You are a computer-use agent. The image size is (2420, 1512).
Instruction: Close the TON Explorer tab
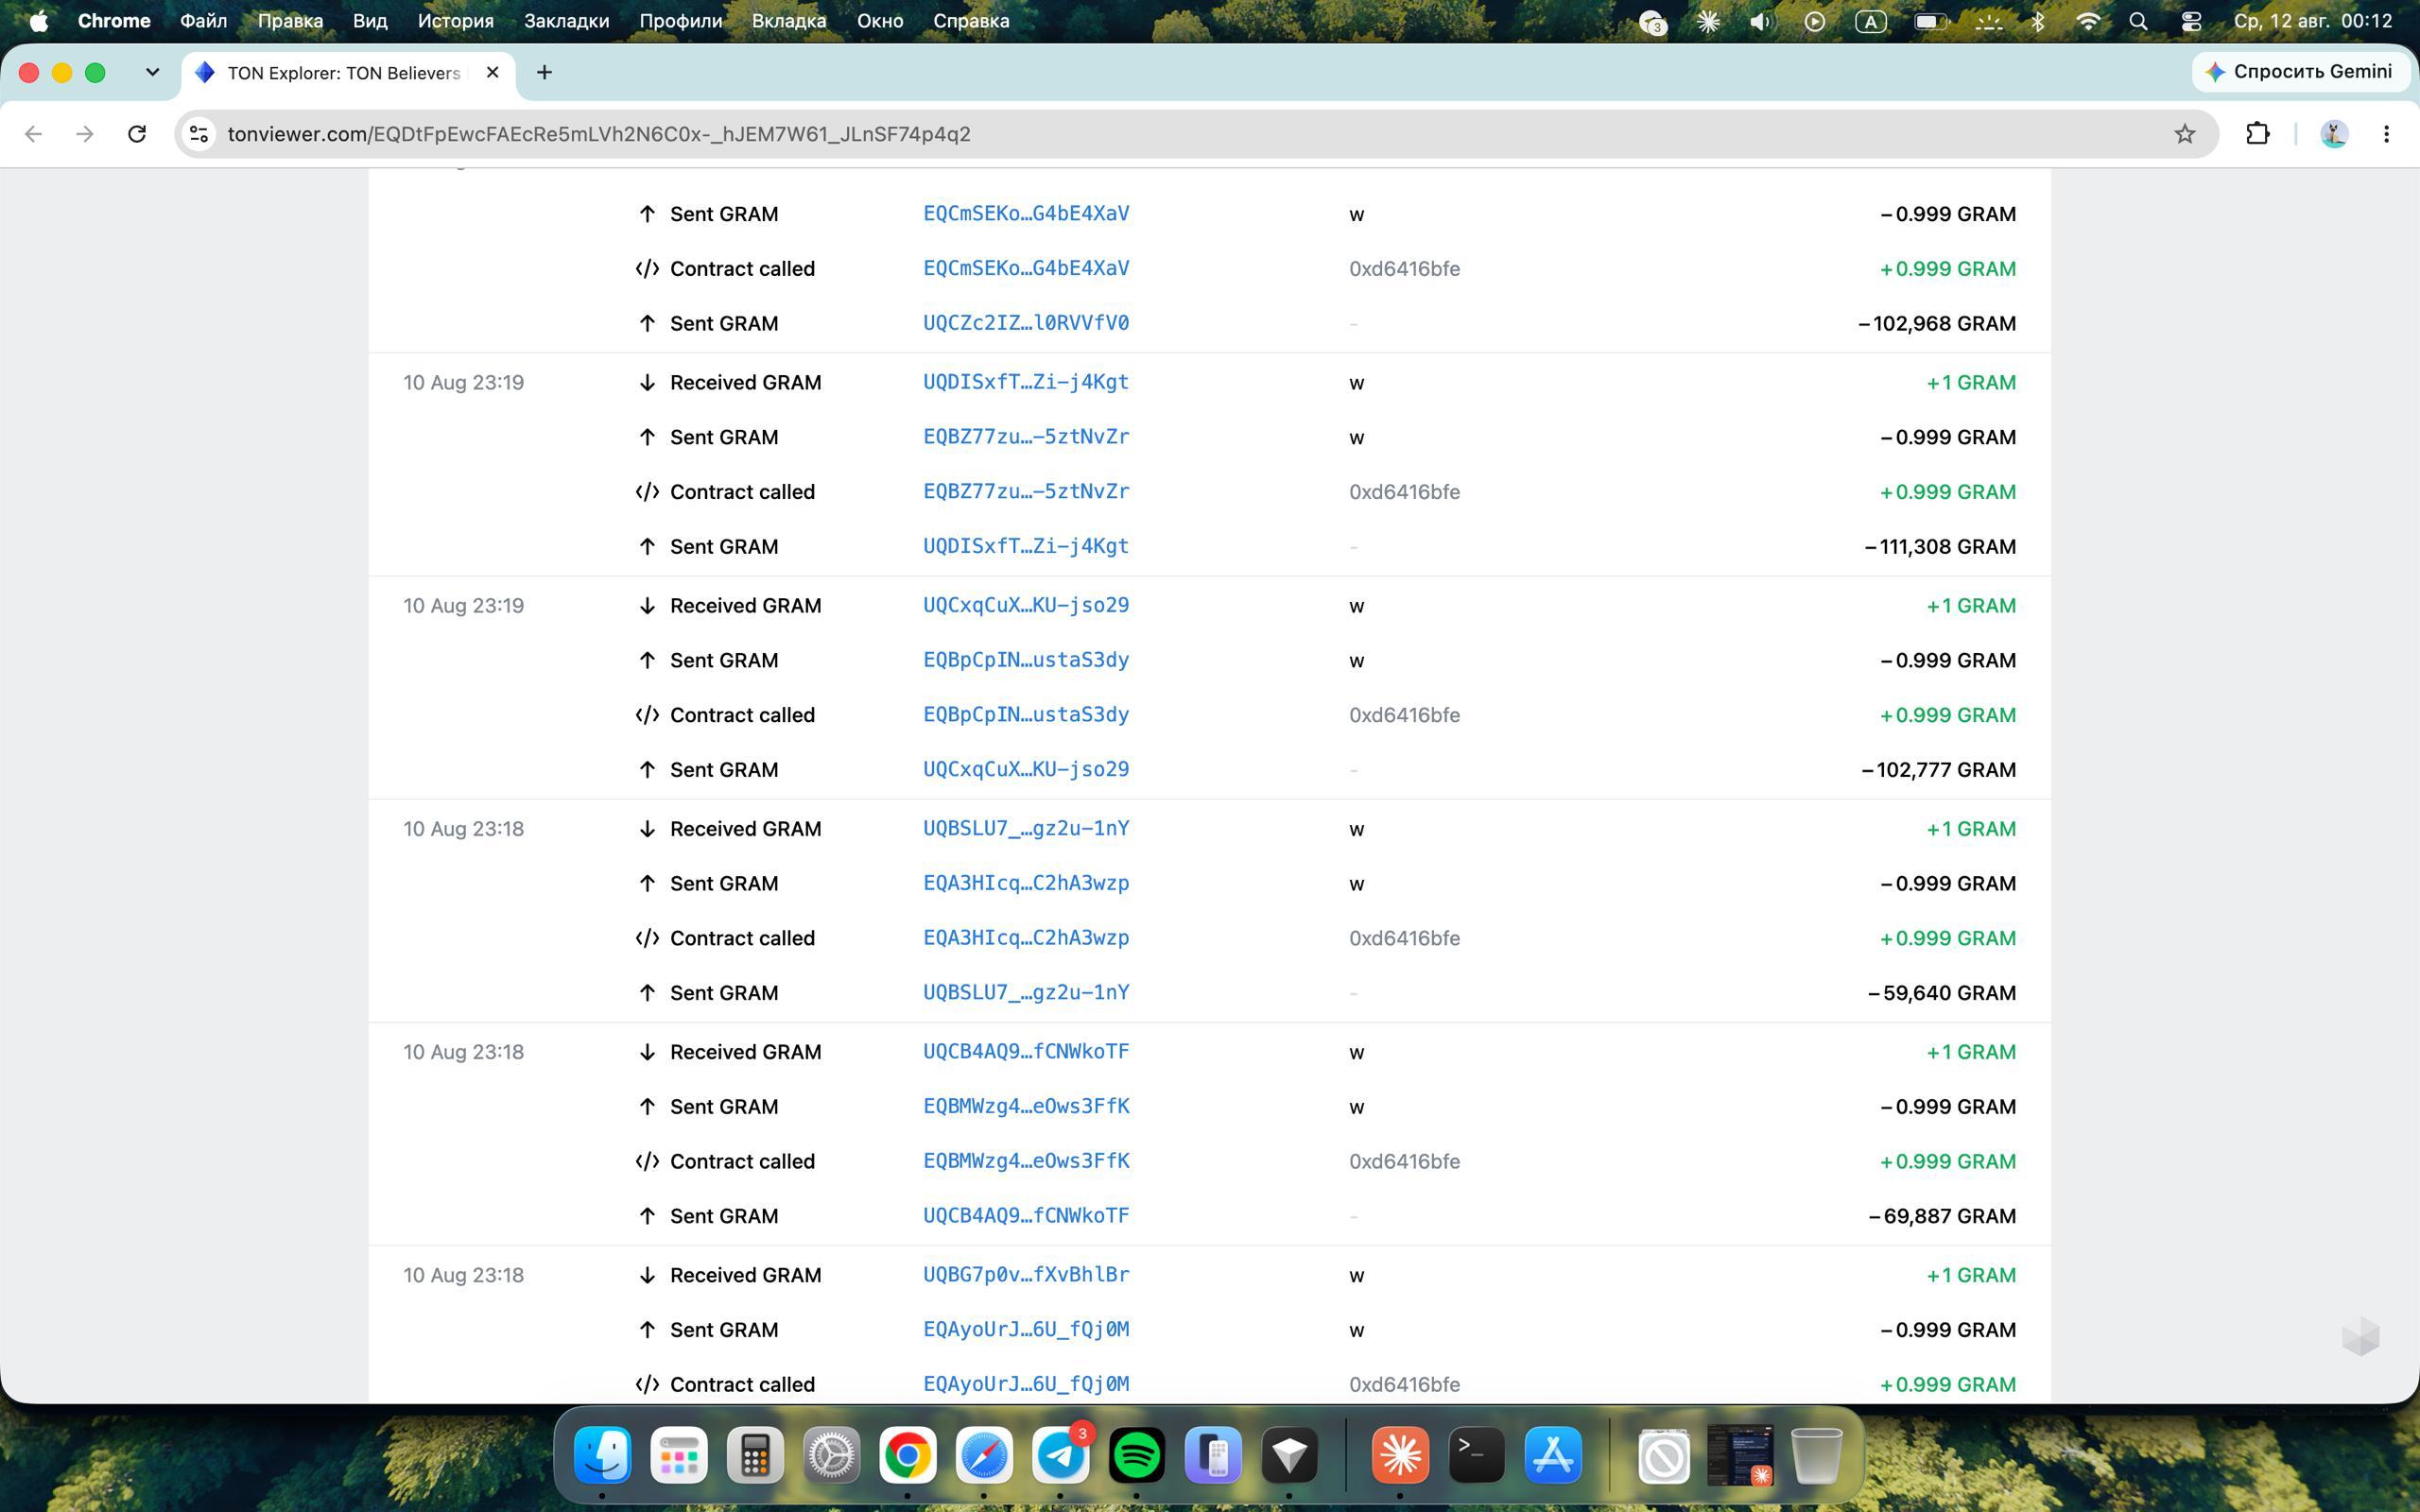[x=492, y=72]
